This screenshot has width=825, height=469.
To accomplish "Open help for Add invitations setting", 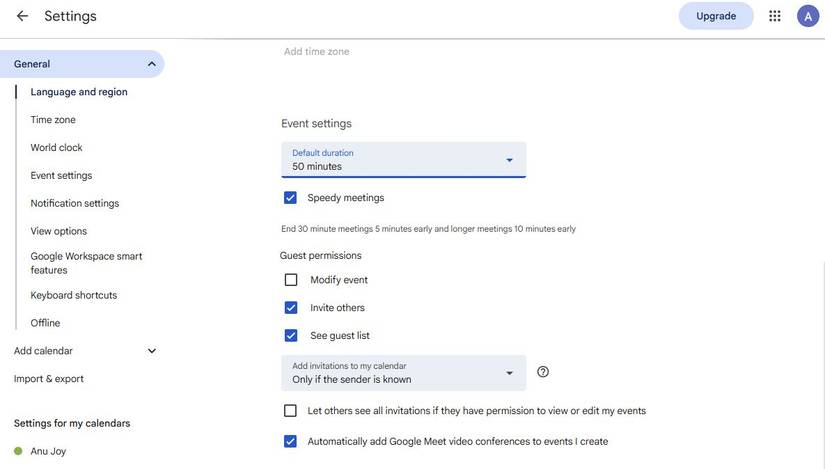I will (543, 372).
